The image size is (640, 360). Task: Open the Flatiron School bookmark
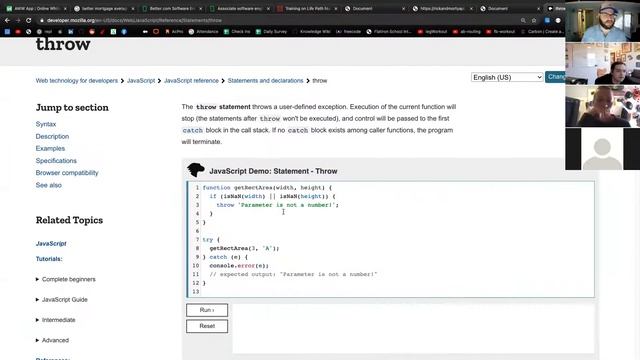coord(389,31)
